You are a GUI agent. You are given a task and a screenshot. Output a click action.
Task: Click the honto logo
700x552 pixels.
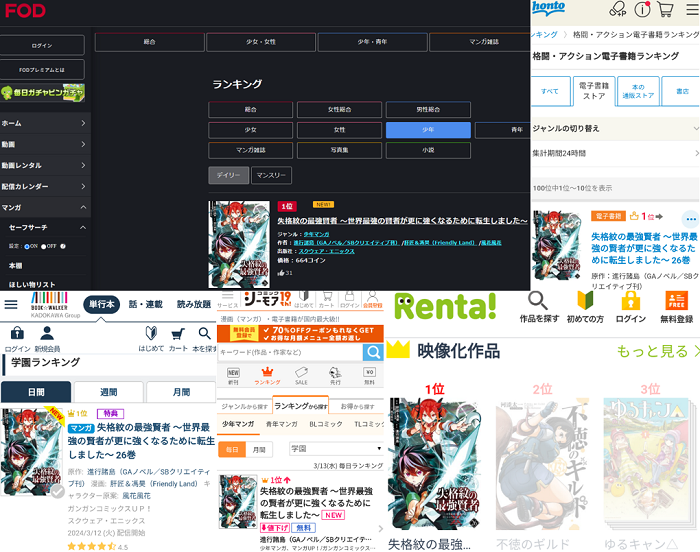pyautogui.click(x=548, y=8)
